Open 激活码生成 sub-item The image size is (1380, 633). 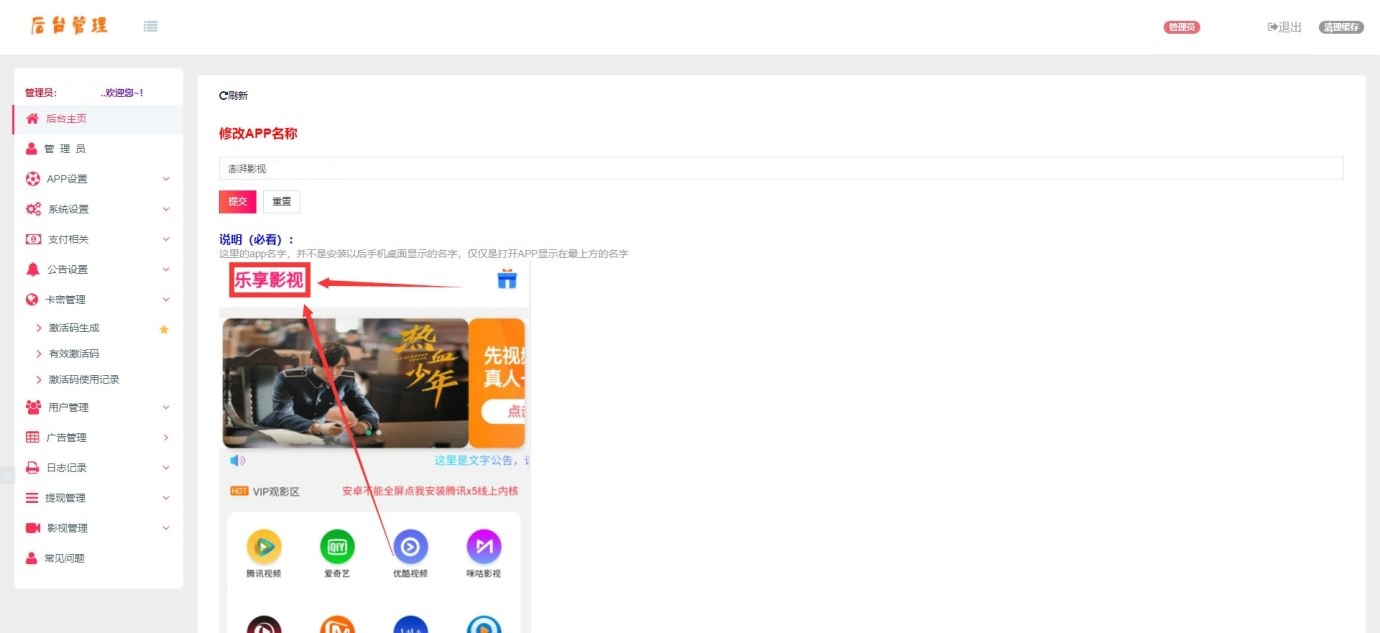pyautogui.click(x=74, y=328)
